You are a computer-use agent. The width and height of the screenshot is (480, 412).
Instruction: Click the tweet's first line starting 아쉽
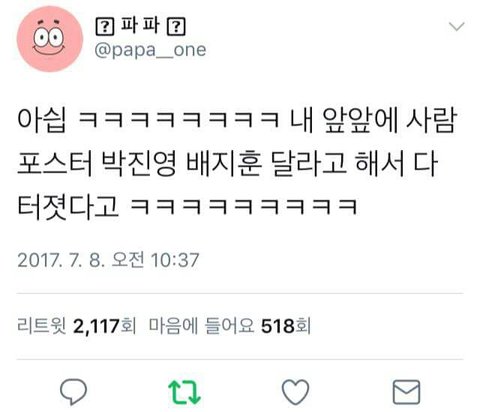coord(237,121)
